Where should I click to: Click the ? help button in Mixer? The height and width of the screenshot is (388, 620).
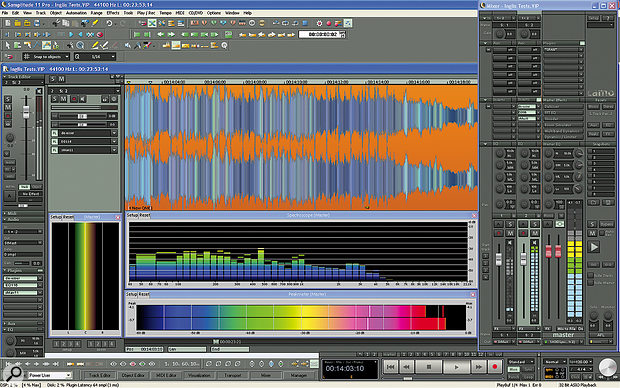click(608, 18)
